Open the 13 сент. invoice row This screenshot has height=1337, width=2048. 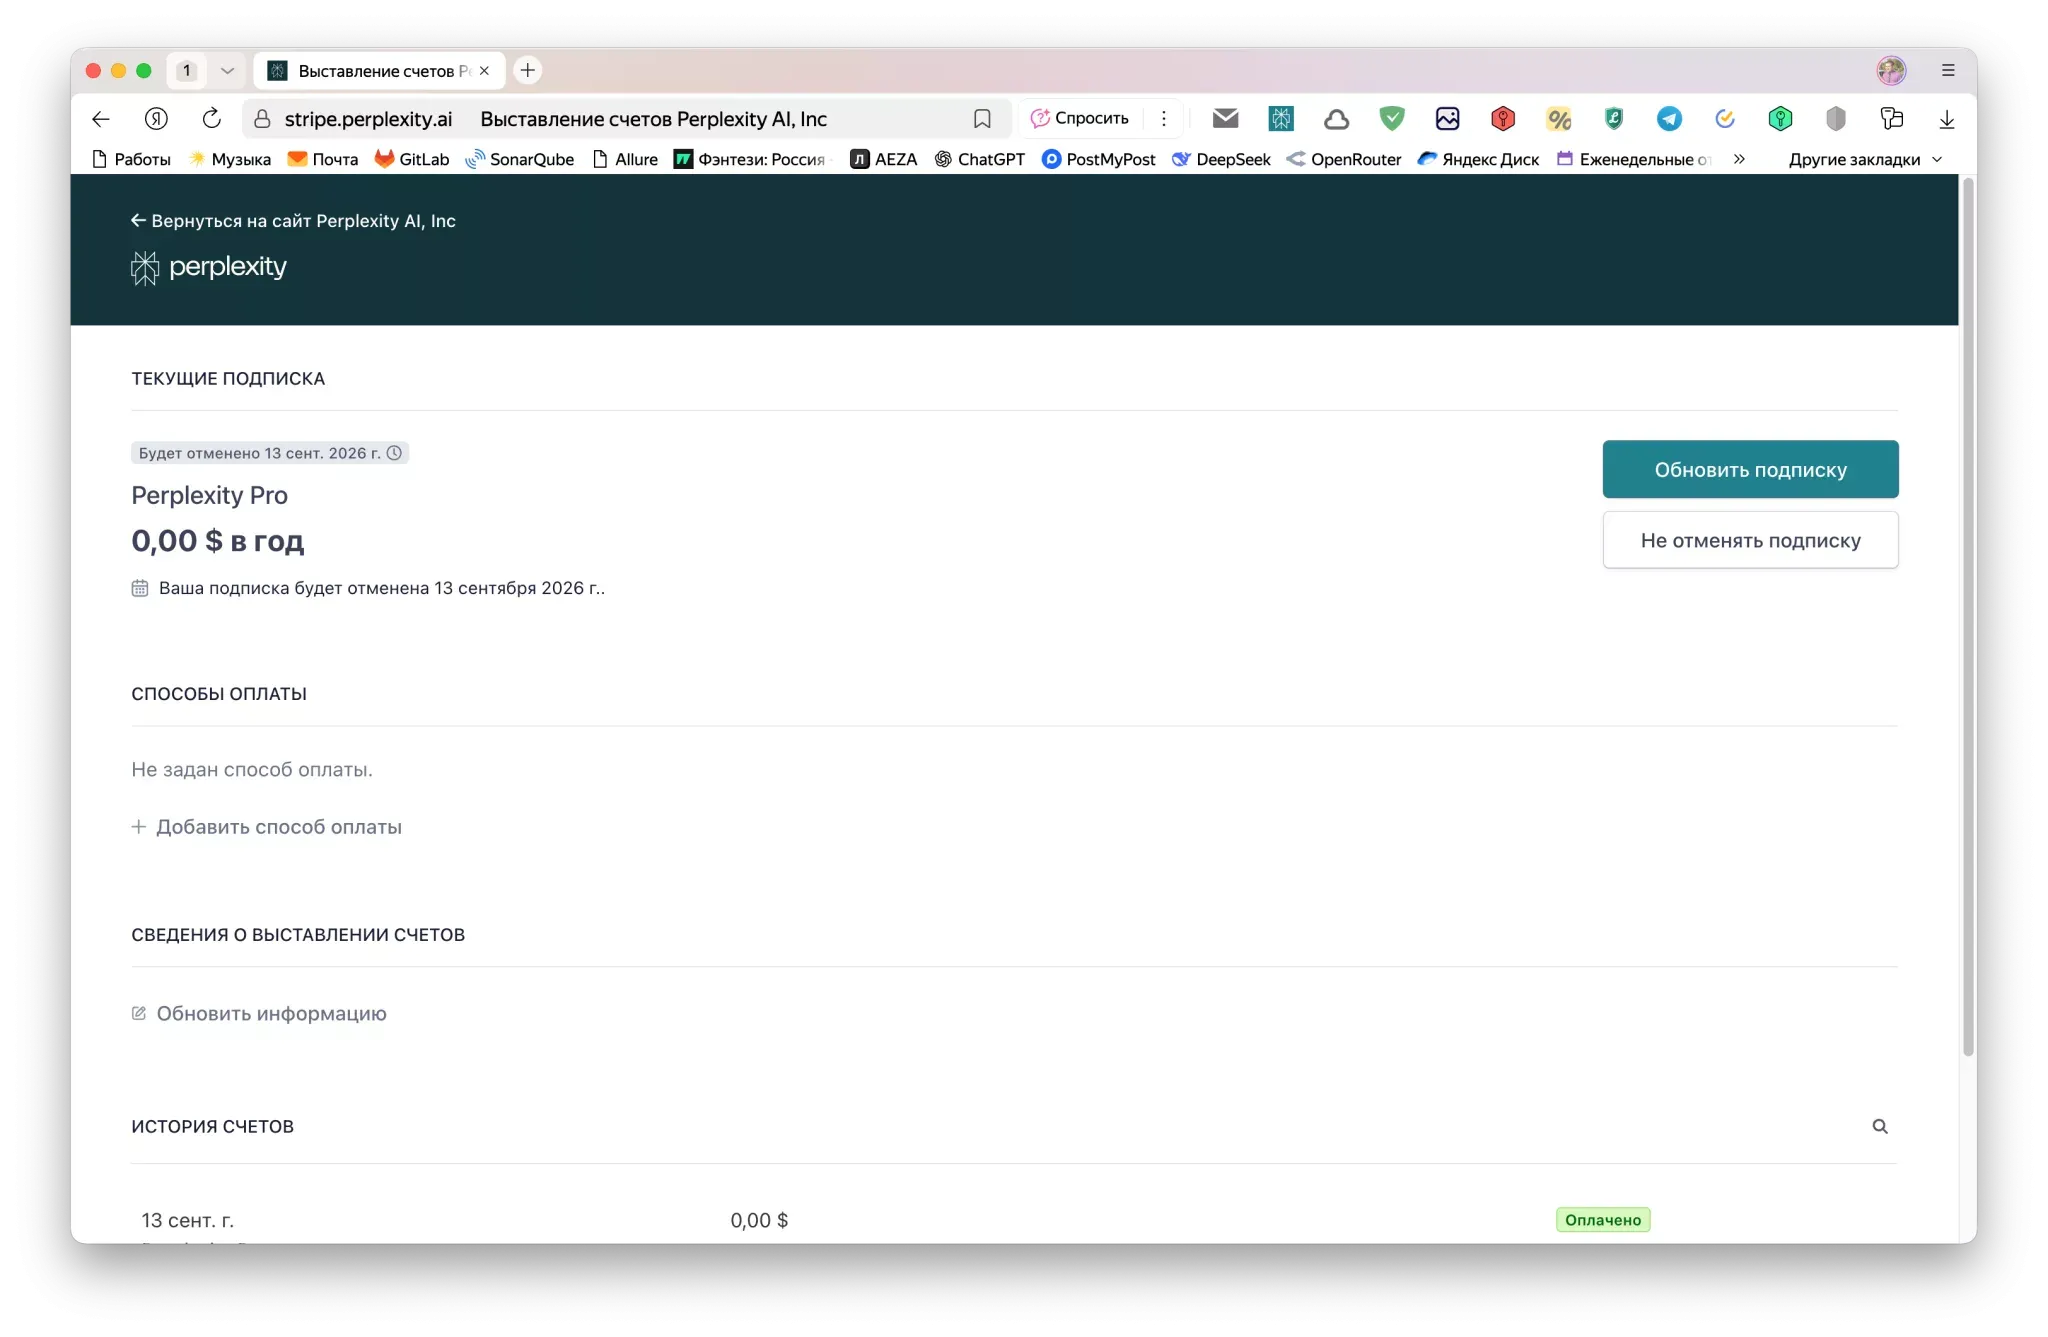pyautogui.click(x=1014, y=1220)
